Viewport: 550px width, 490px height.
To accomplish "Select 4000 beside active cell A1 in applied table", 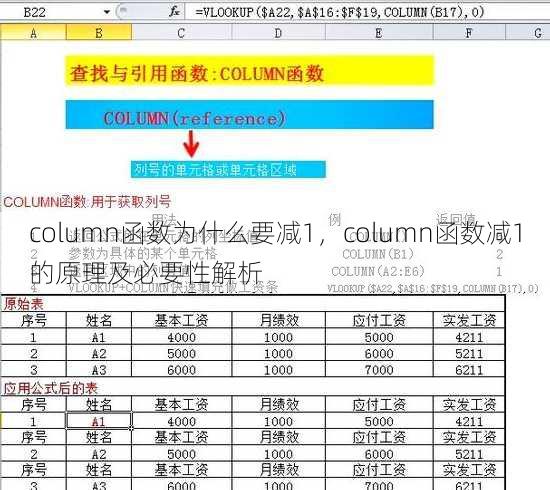I will click(x=181, y=421).
